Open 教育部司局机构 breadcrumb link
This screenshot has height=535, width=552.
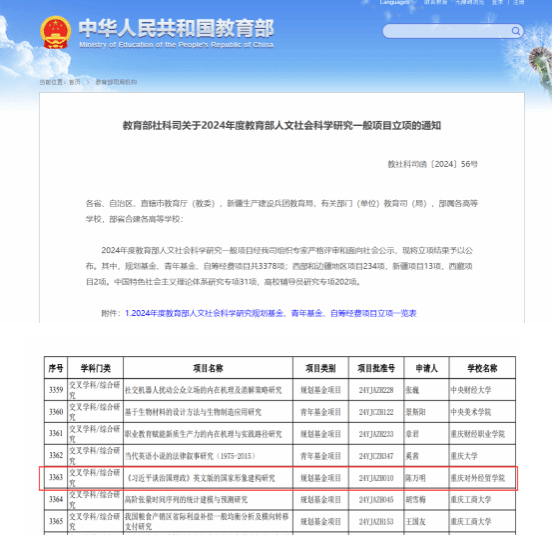116,82
